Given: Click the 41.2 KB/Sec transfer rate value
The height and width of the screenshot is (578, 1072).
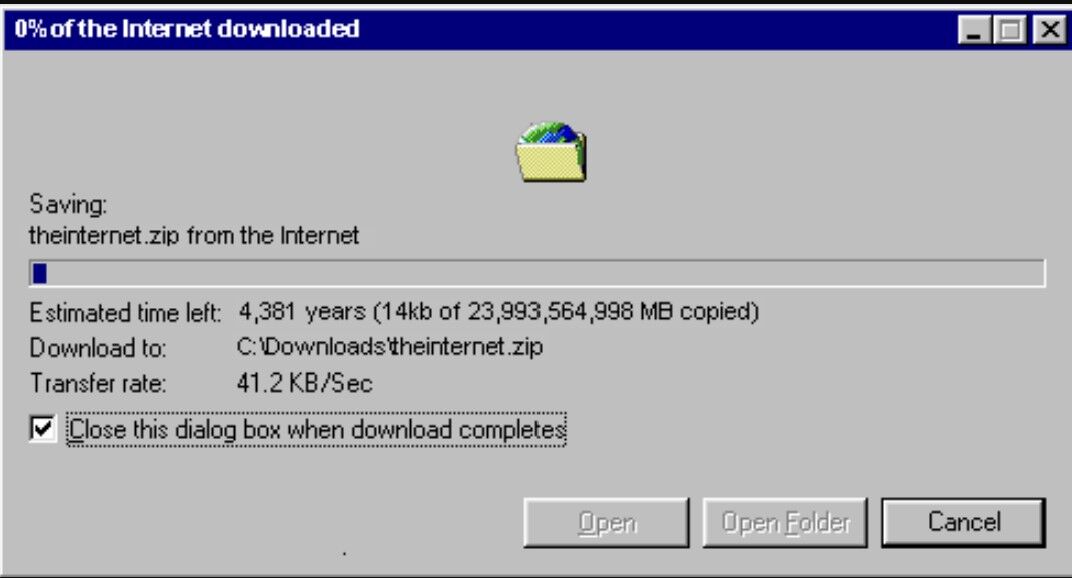Looking at the screenshot, I should click(x=304, y=382).
